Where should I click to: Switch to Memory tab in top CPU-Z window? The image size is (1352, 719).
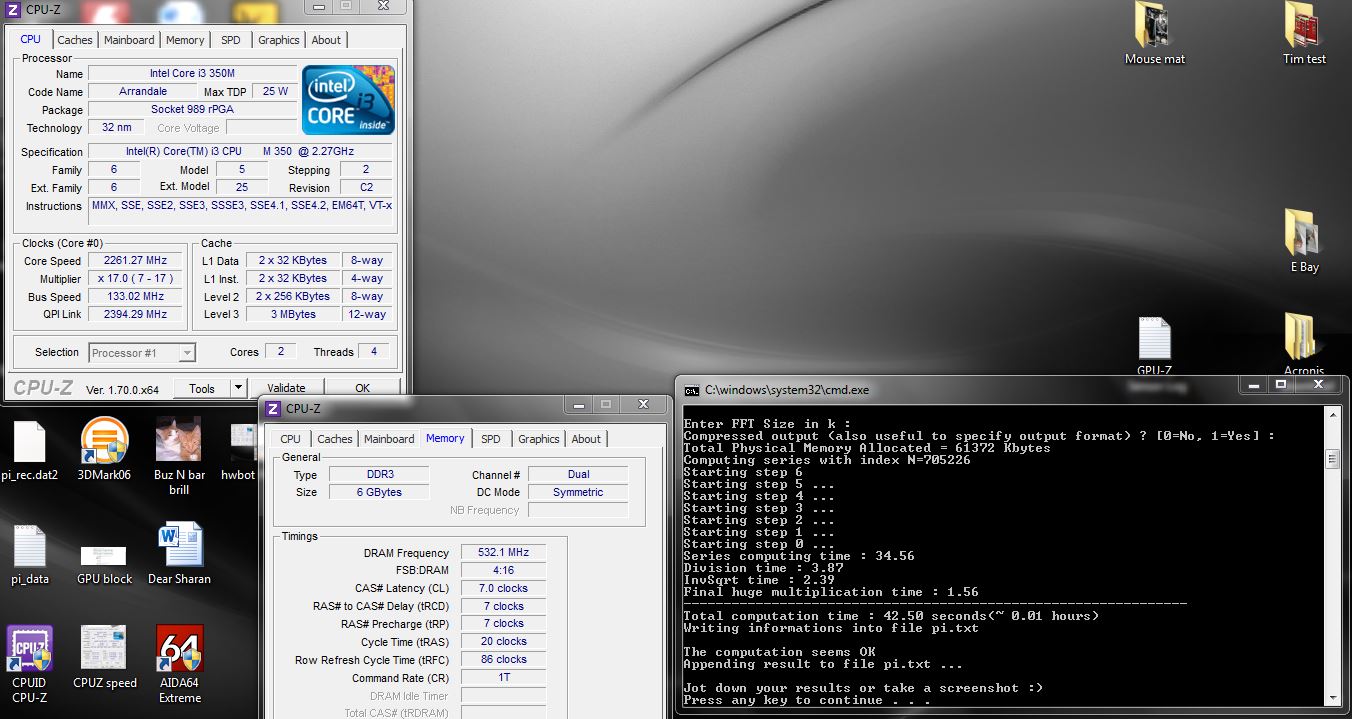click(x=185, y=40)
